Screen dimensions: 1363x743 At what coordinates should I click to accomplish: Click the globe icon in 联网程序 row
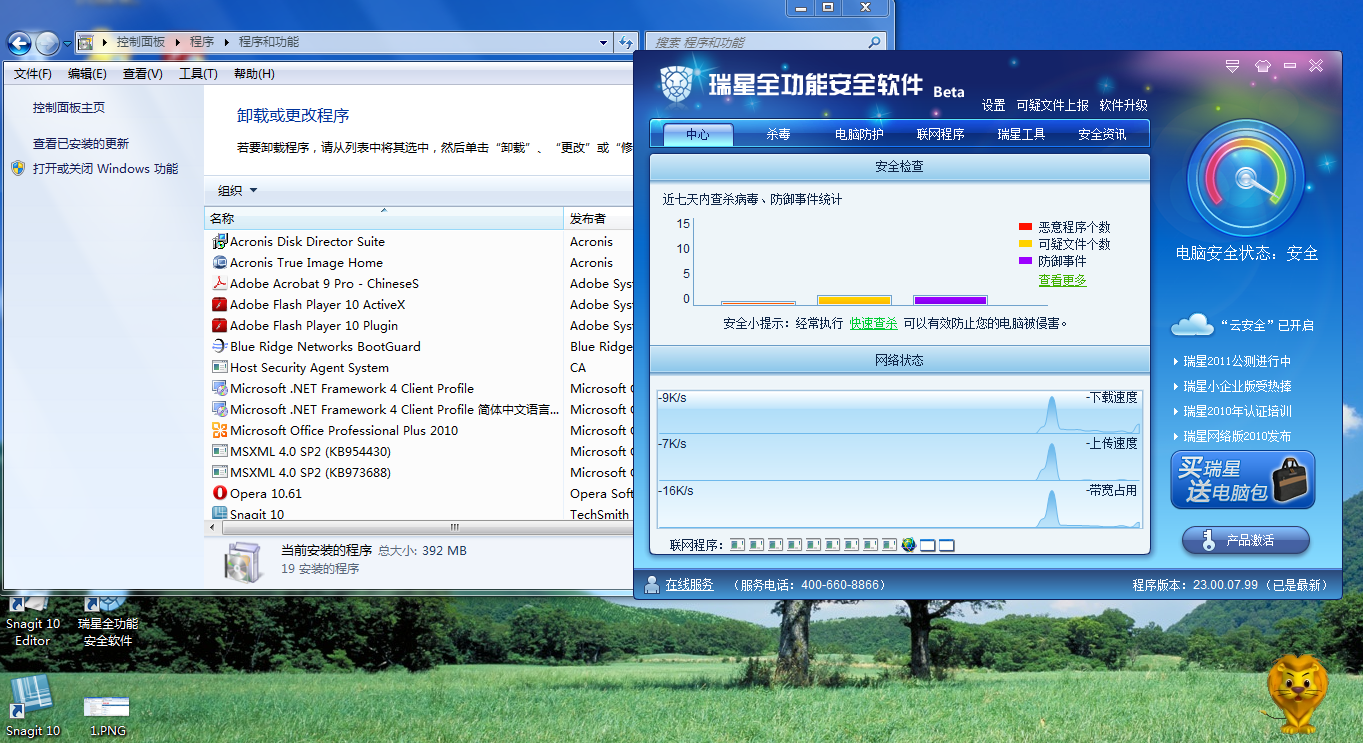point(908,545)
